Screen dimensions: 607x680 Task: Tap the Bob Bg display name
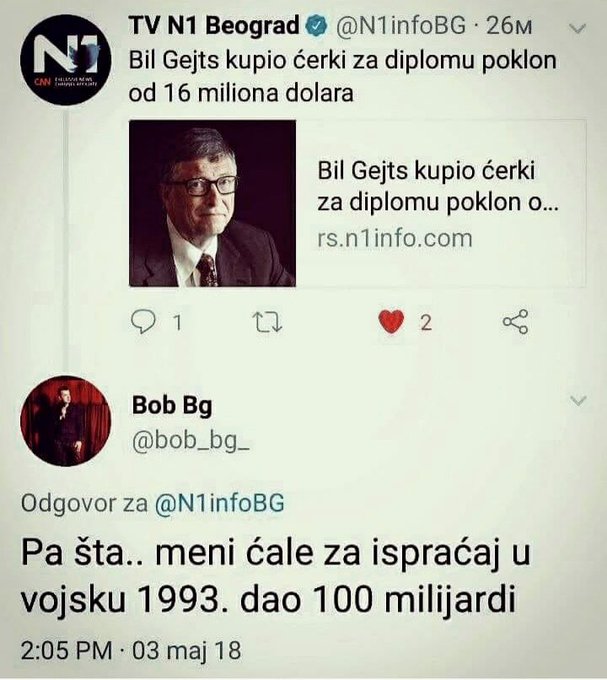pyautogui.click(x=172, y=406)
